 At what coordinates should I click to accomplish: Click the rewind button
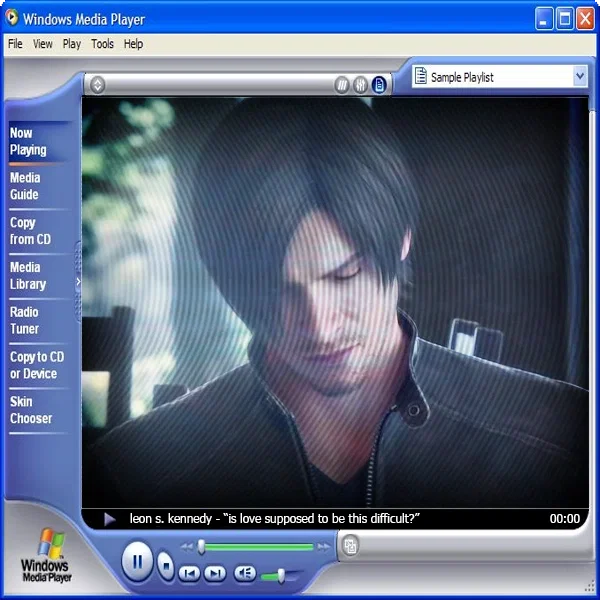(187, 547)
